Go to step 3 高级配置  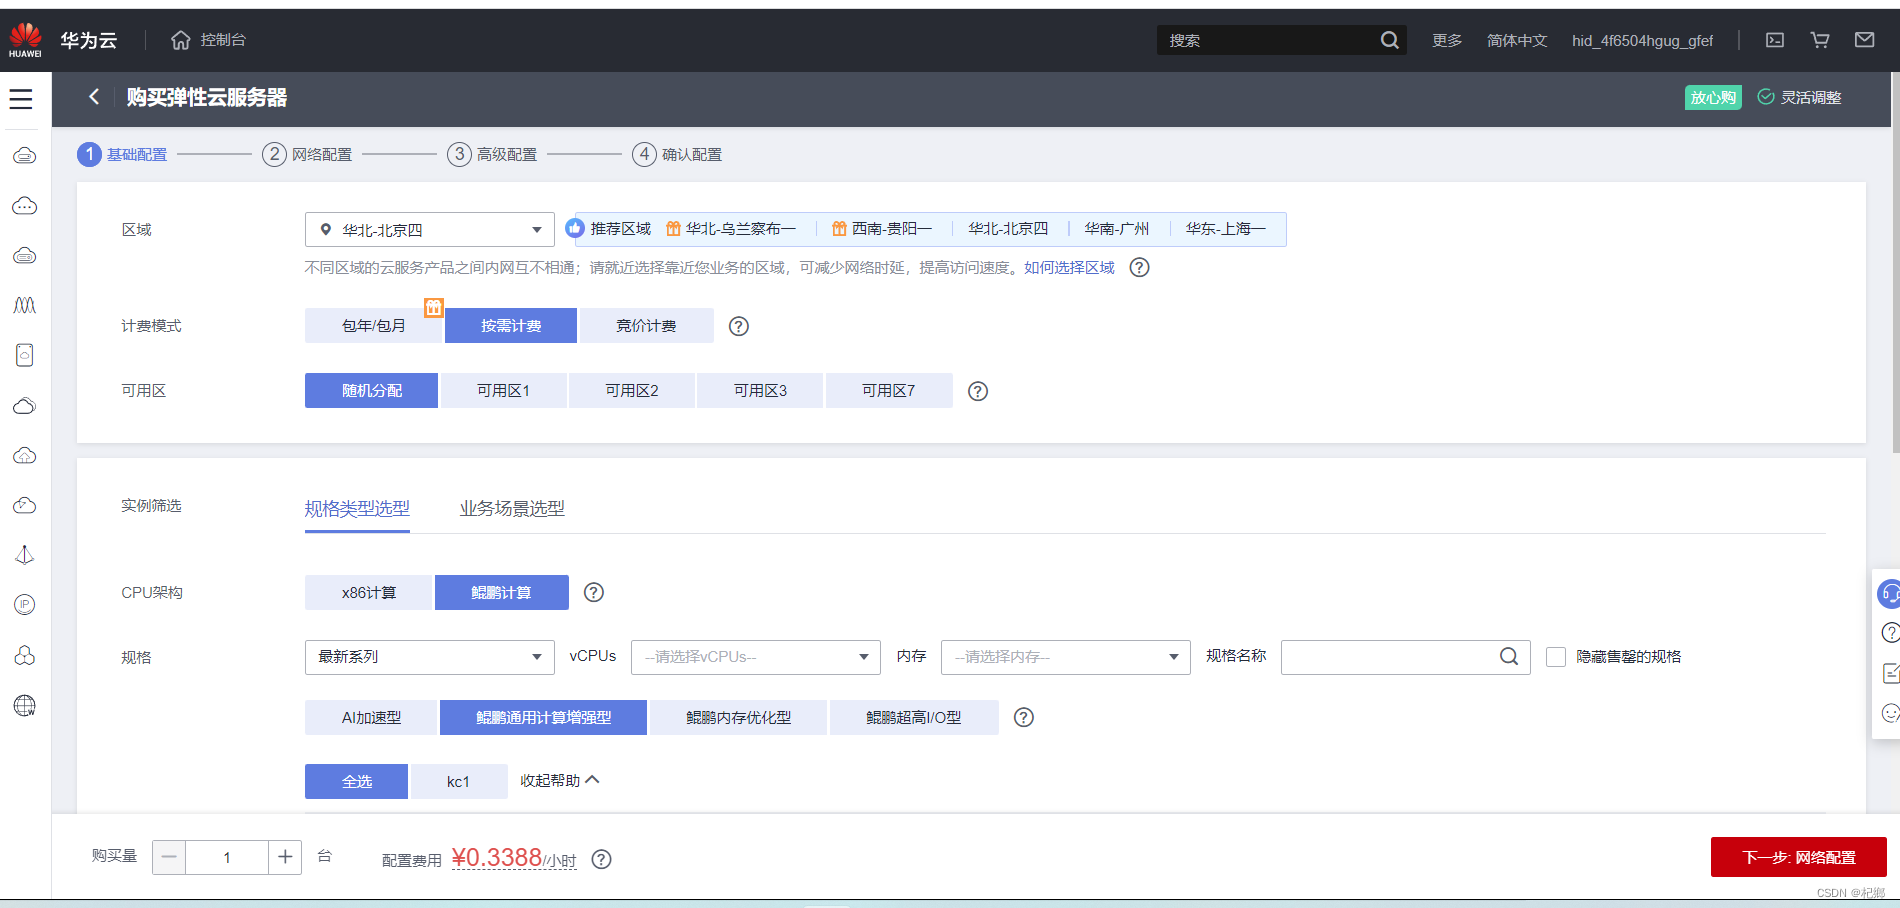pos(492,154)
